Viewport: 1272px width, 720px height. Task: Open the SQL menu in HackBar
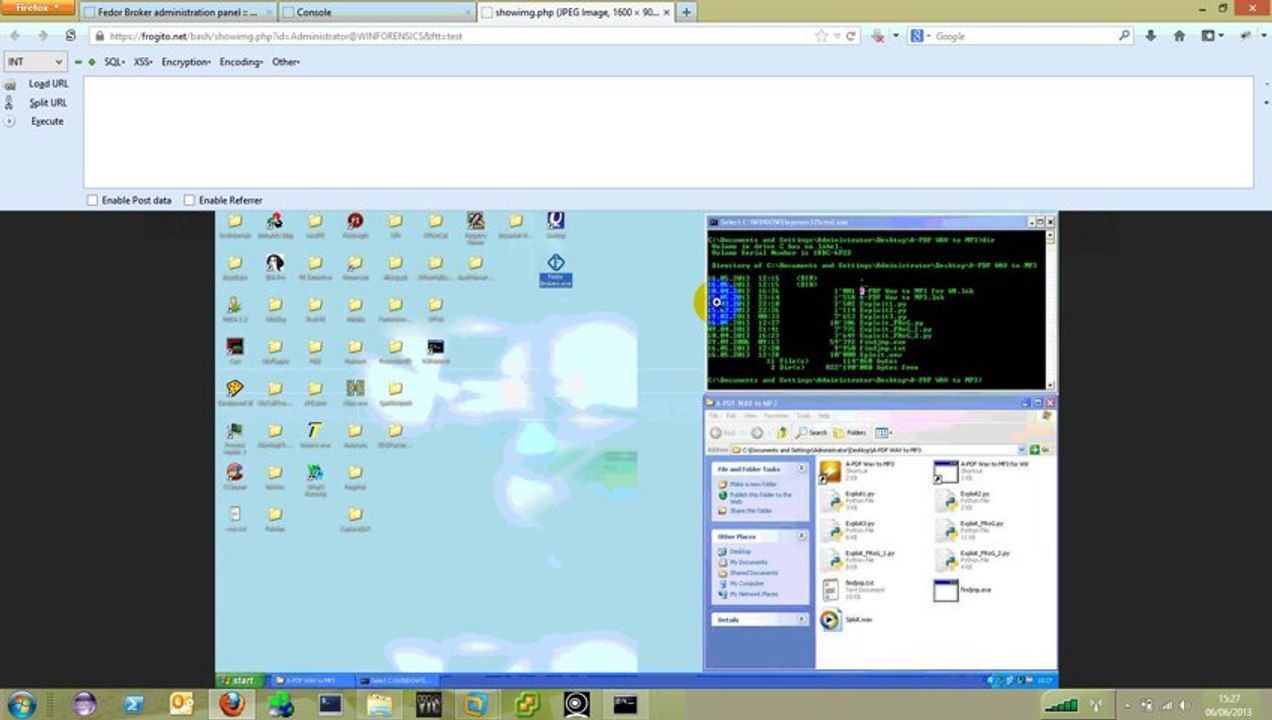point(114,62)
